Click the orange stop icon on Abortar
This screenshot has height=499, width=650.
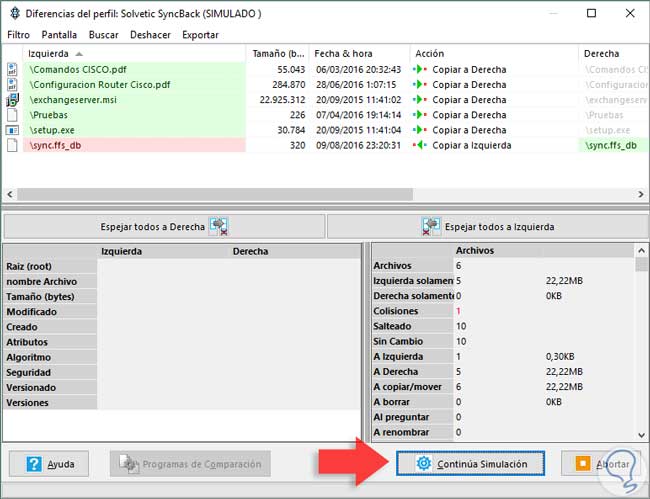click(582, 463)
